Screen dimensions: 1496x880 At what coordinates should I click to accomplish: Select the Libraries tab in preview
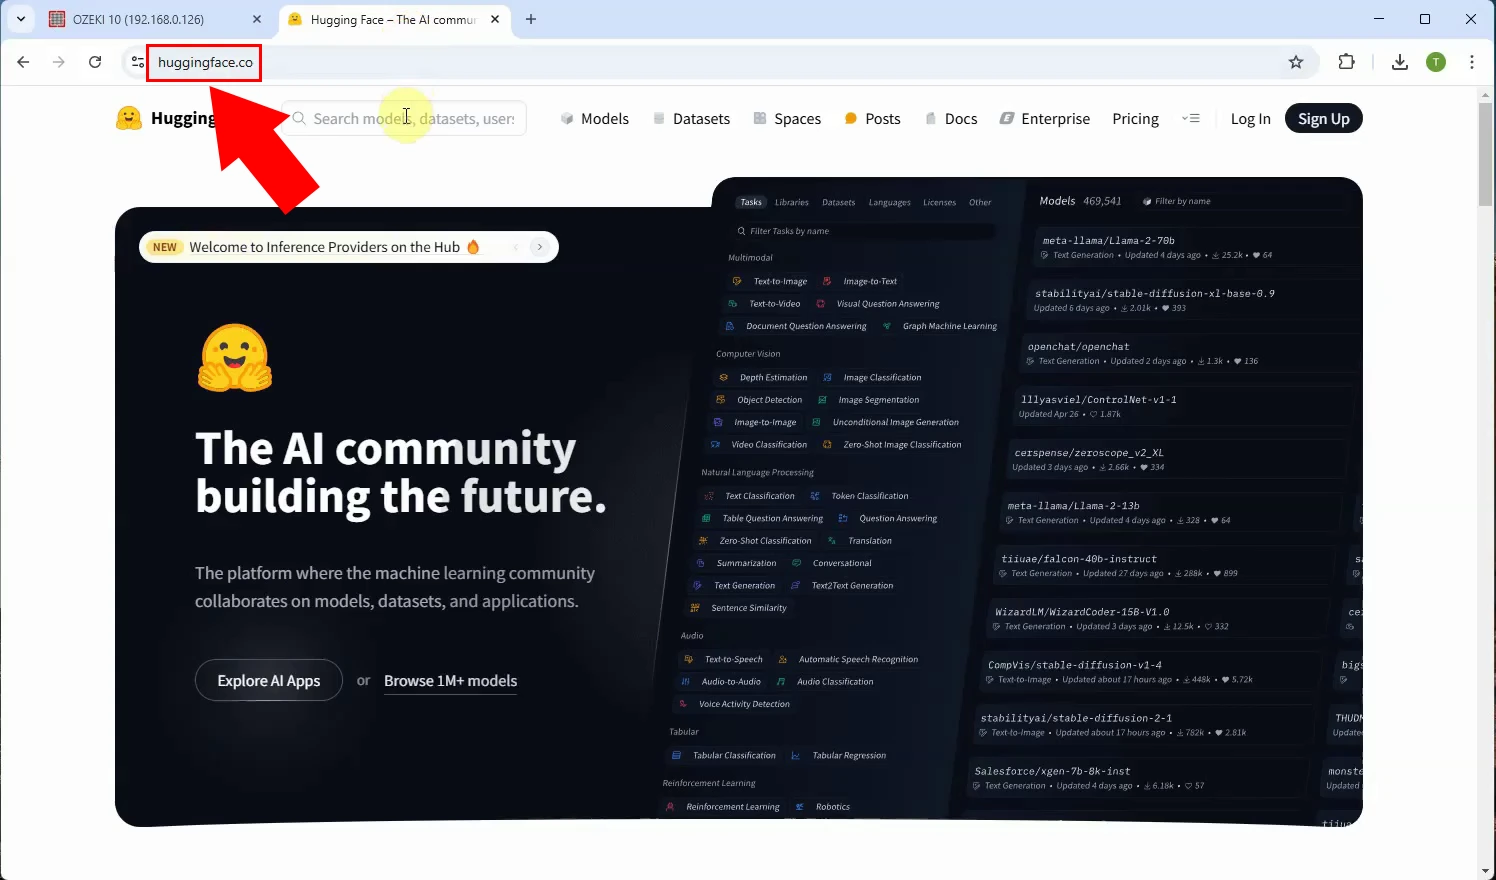[x=792, y=202]
